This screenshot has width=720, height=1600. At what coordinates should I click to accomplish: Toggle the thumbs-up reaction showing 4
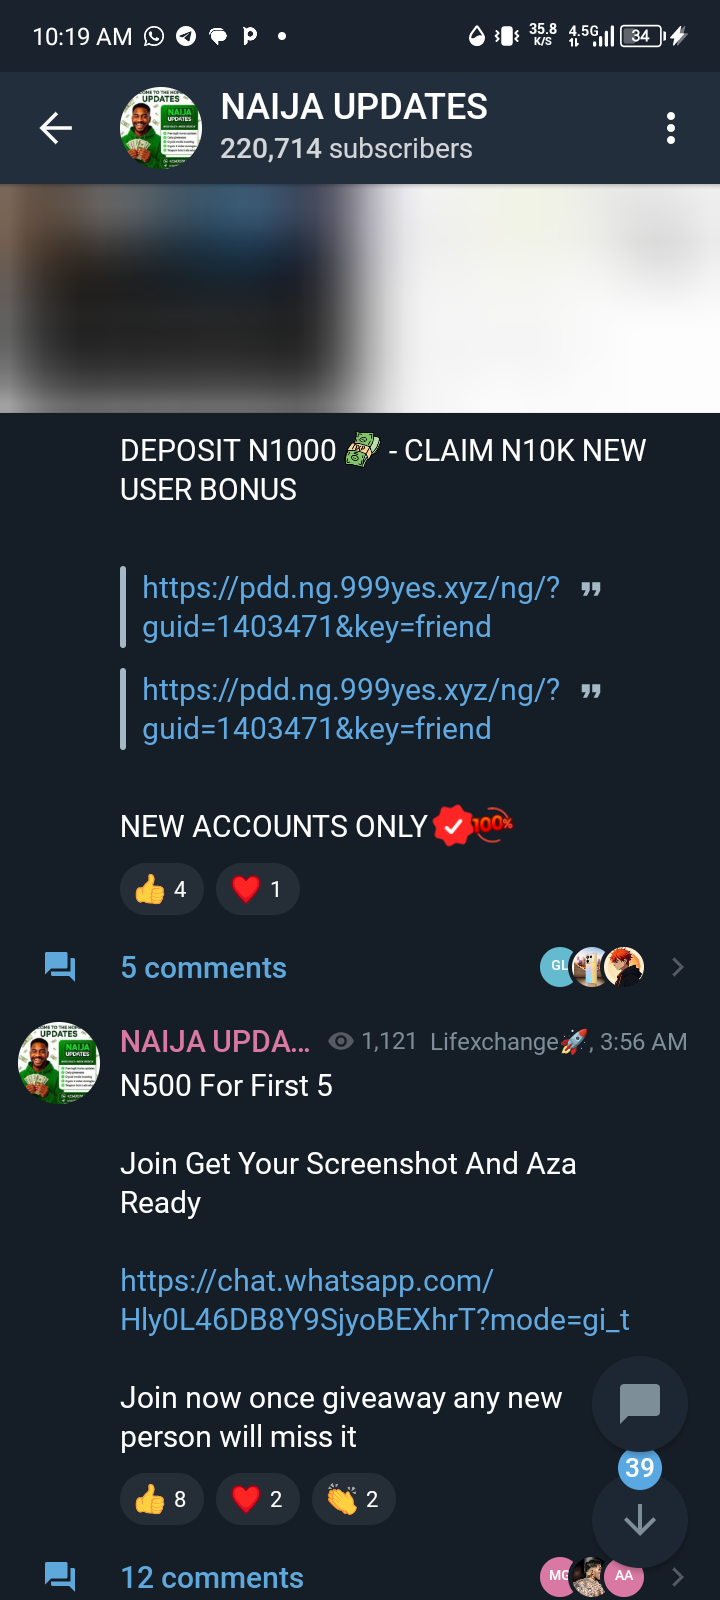[x=161, y=889]
